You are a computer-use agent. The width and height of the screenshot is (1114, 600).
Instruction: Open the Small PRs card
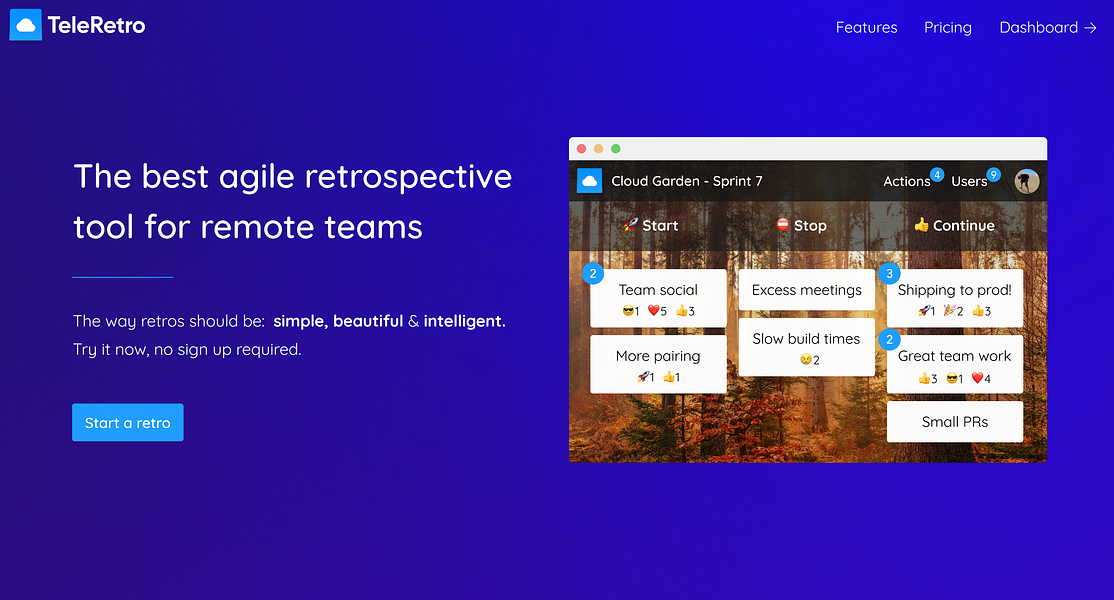point(955,422)
